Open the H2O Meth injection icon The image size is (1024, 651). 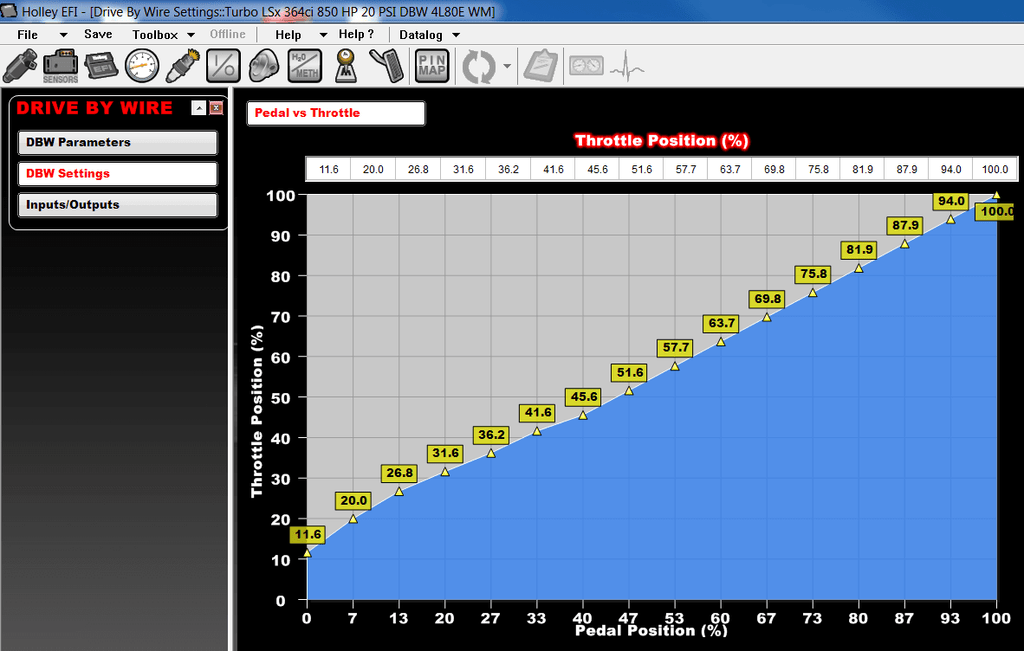305,67
